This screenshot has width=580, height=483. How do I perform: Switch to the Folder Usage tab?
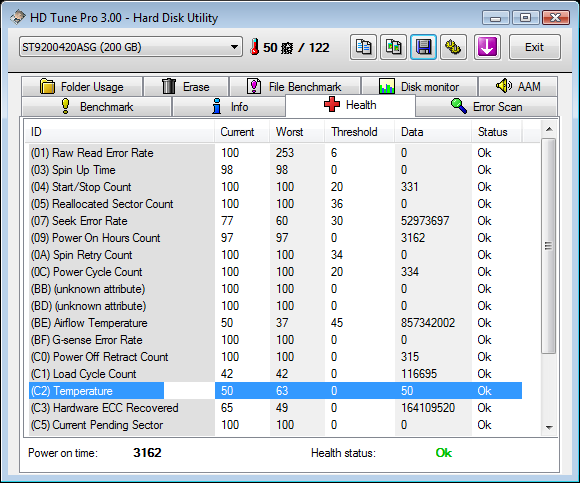(82, 87)
